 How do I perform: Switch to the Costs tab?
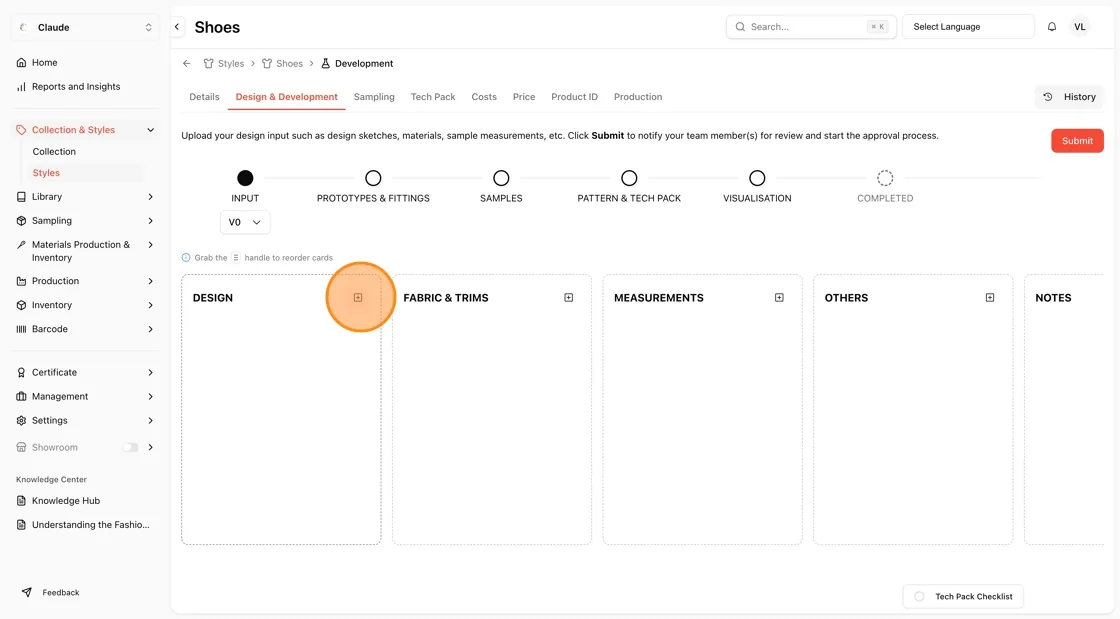pos(484,97)
